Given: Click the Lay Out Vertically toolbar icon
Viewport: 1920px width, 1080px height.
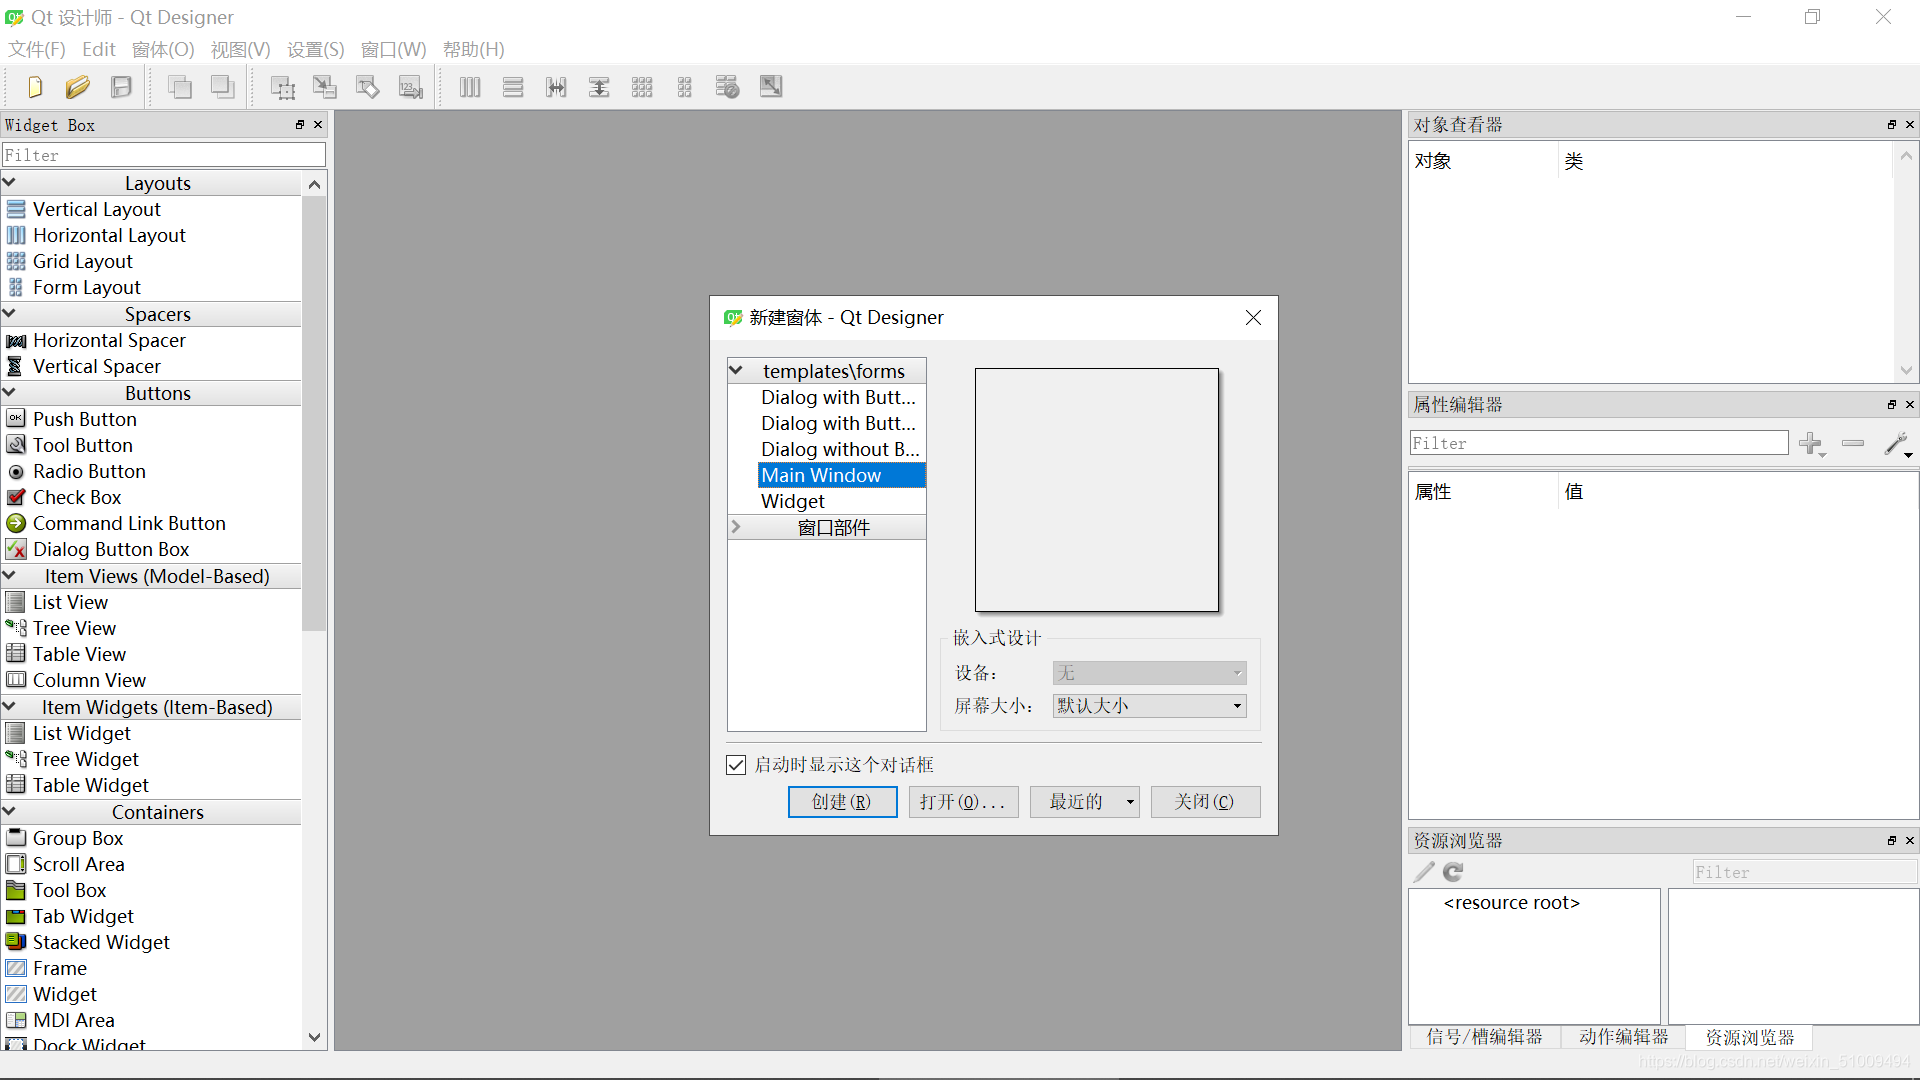Looking at the screenshot, I should click(x=513, y=87).
